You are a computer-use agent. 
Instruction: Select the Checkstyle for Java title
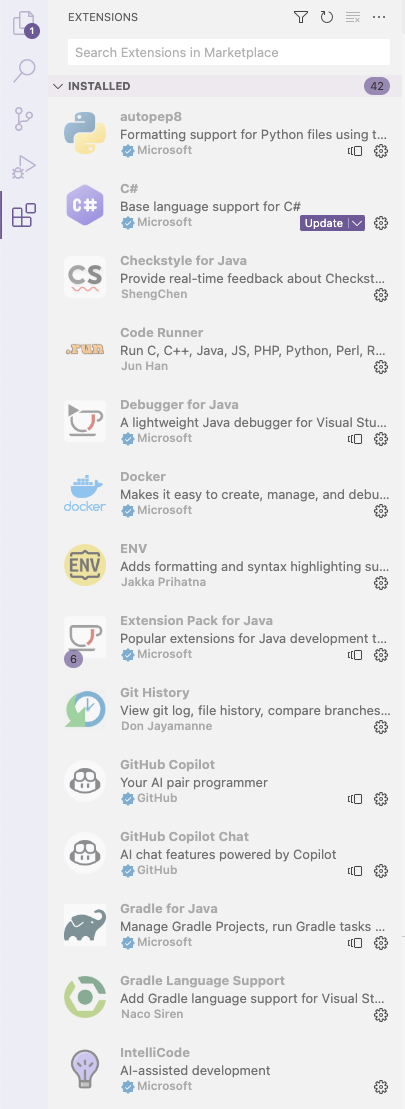183,261
